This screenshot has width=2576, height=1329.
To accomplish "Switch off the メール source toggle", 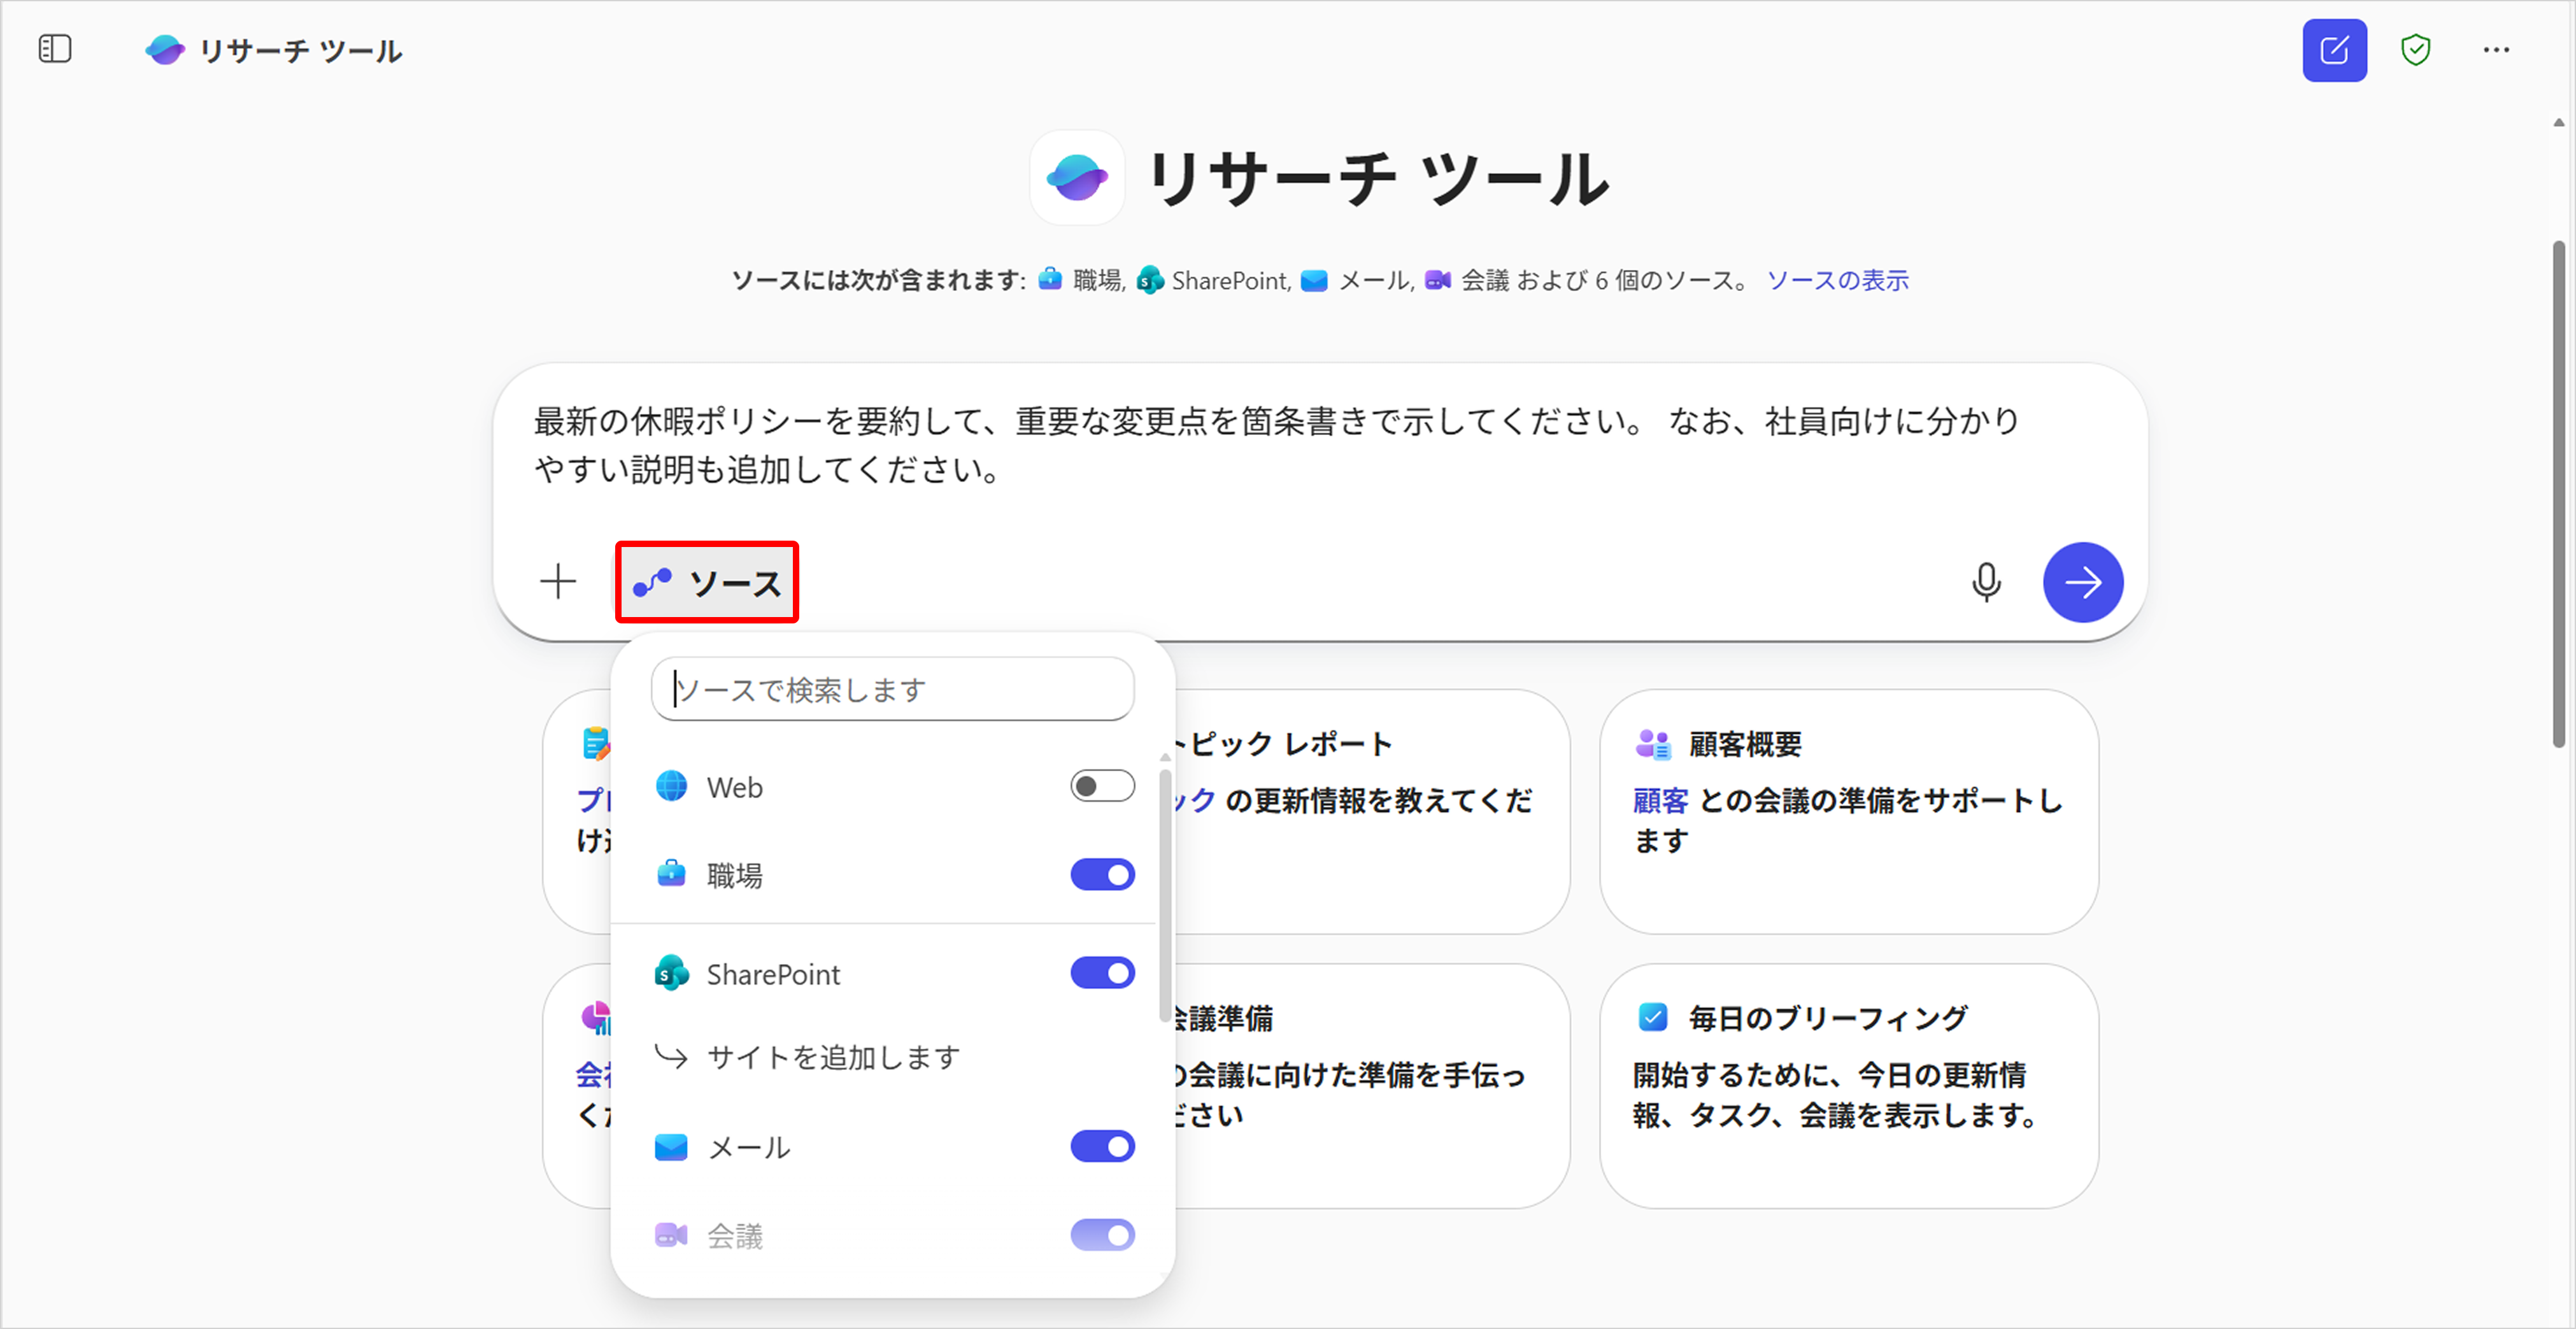I will [1102, 1147].
